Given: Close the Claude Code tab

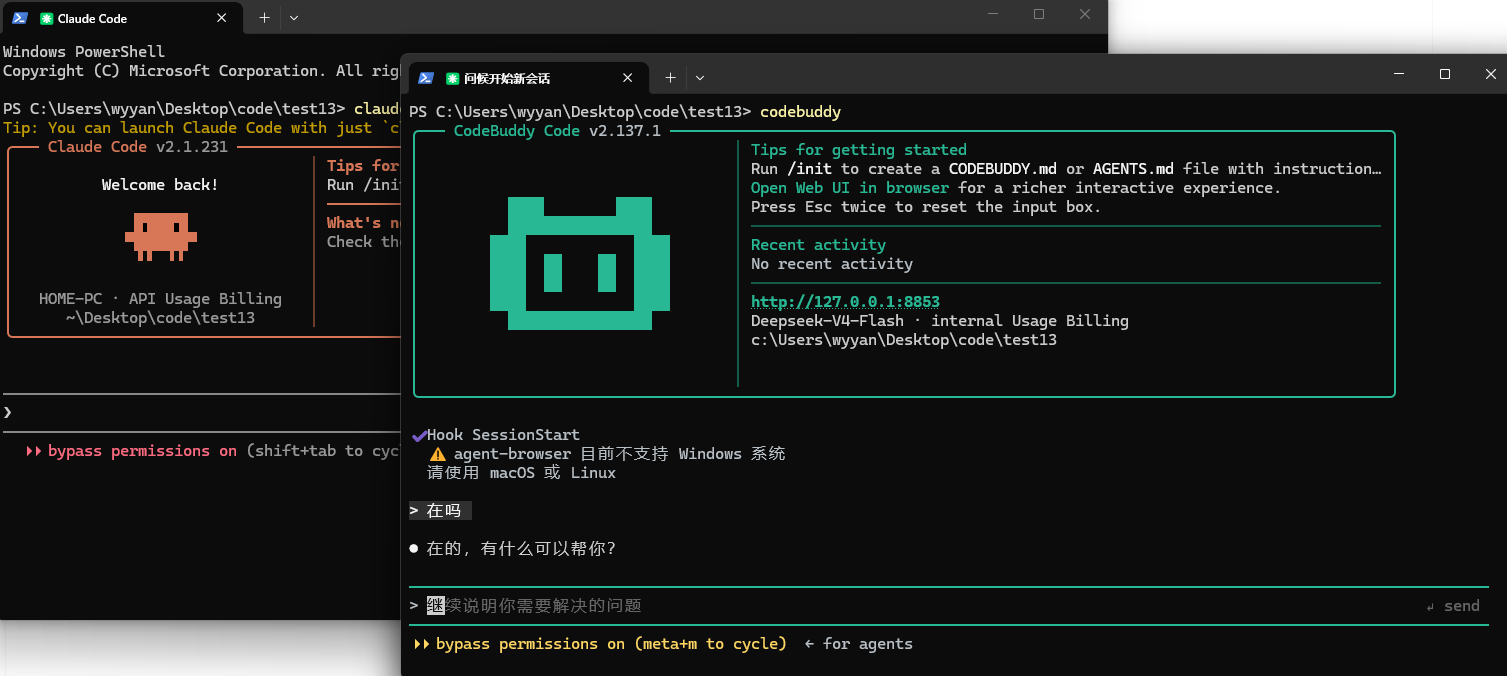Looking at the screenshot, I should click(x=223, y=18).
